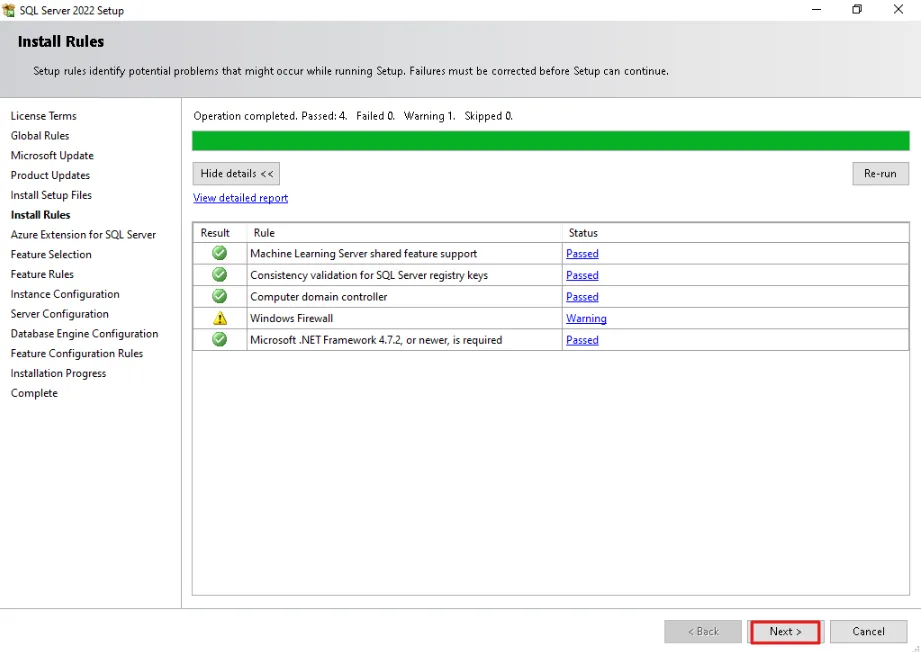Minimize the SQL Server 2022 Setup window
This screenshot has height=652, width=921.
click(816, 9)
